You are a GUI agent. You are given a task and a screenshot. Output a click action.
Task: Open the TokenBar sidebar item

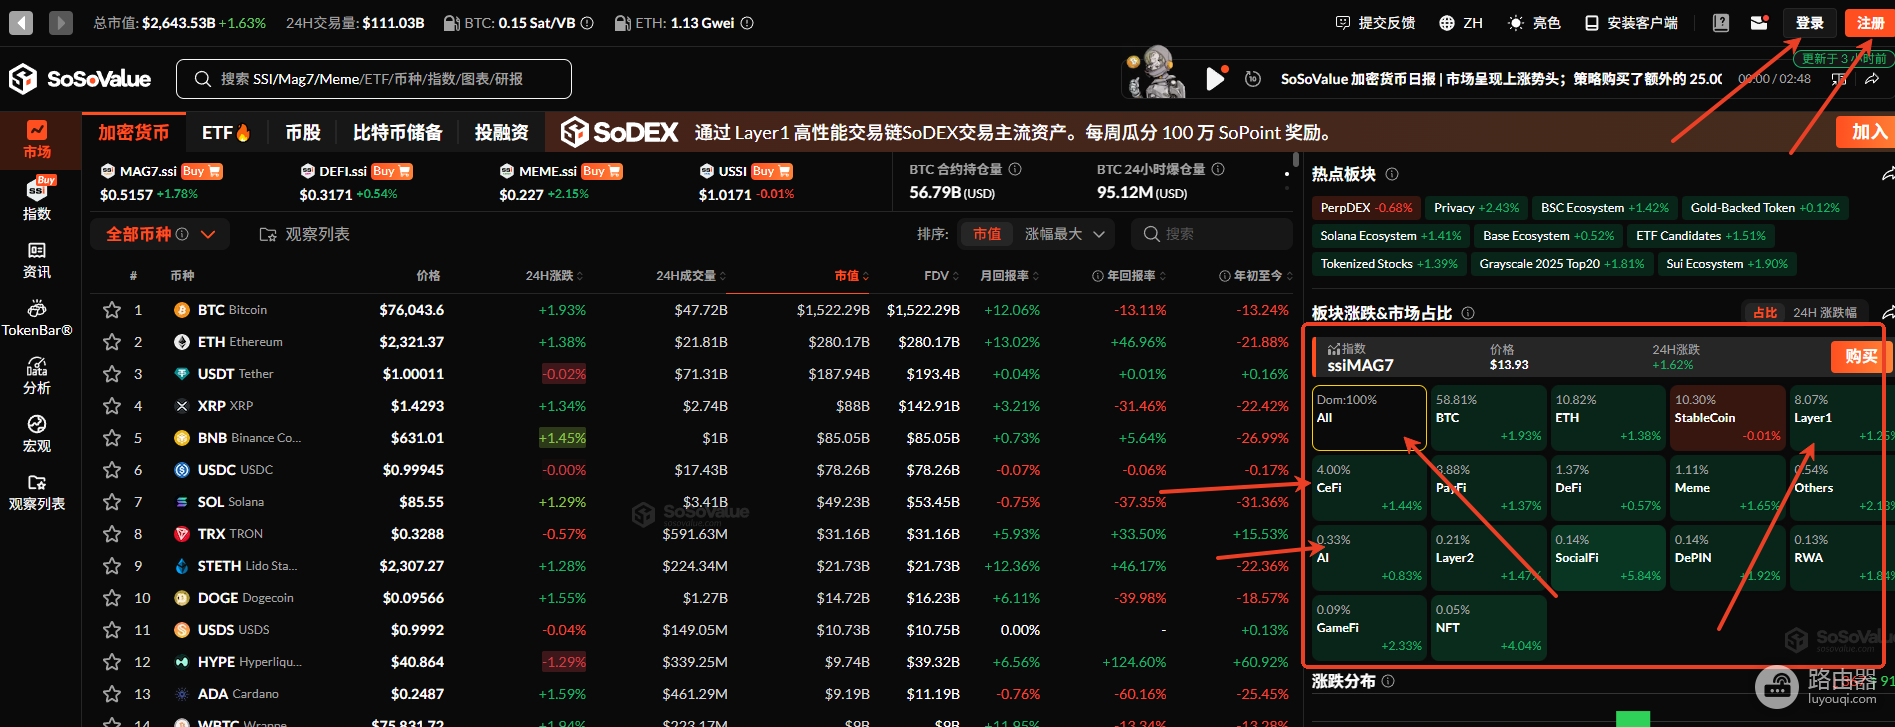coord(37,318)
